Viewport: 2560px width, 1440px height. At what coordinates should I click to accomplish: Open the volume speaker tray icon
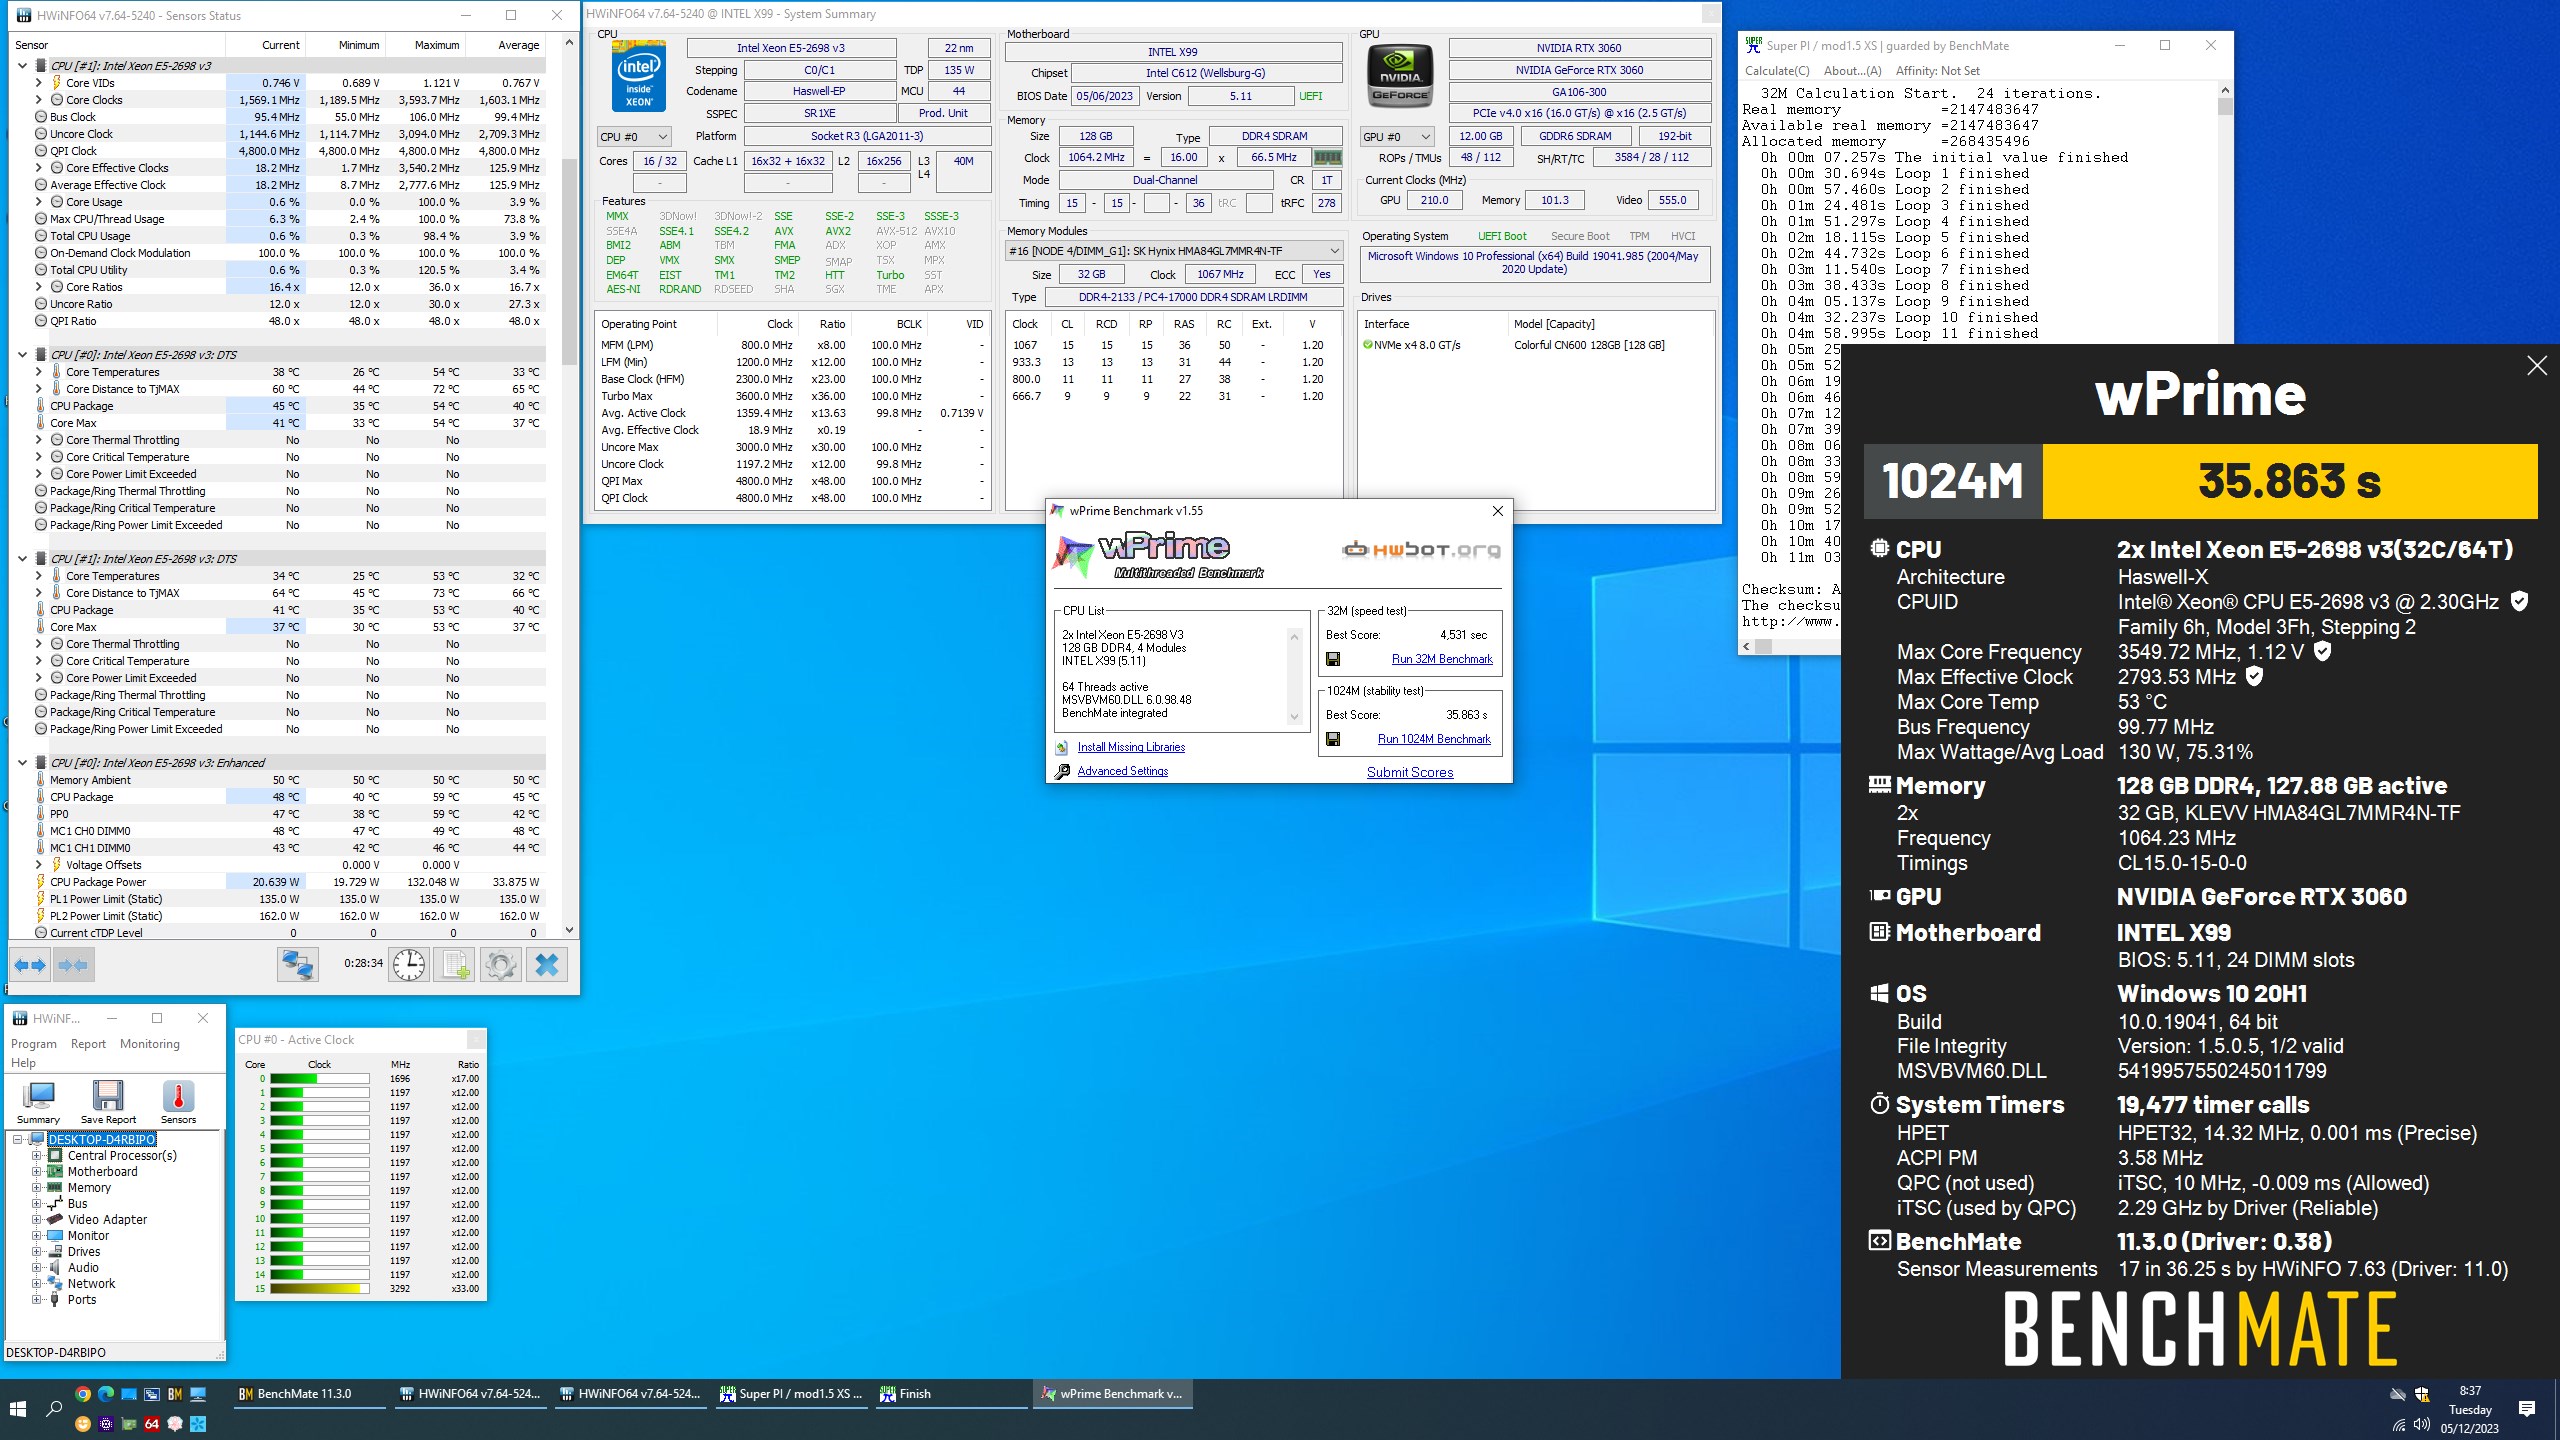tap(2422, 1424)
